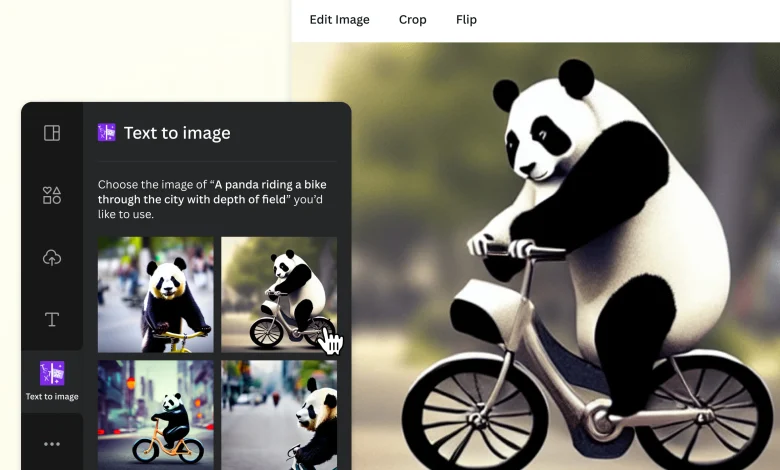The image size is (780, 470).
Task: Click Flip in the toolbar
Action: pos(466,19)
